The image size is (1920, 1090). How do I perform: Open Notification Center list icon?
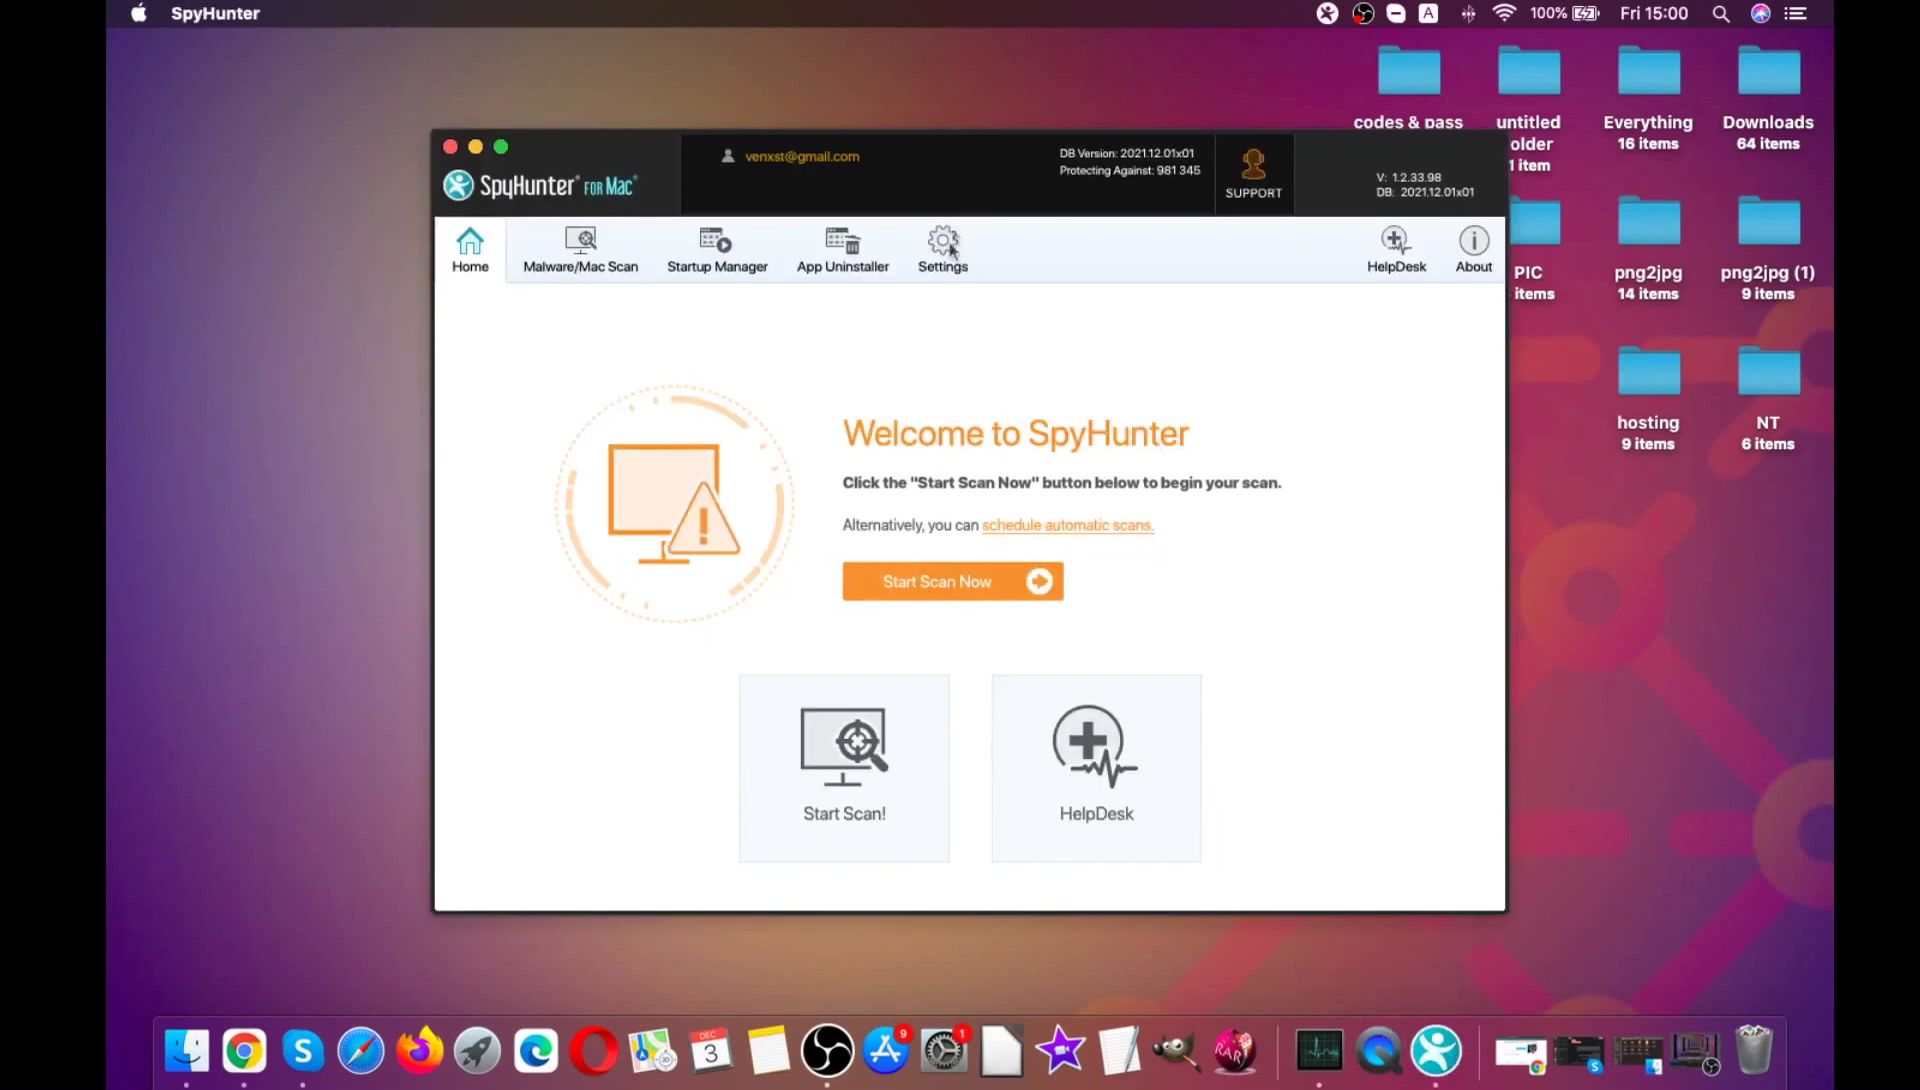[1796, 13]
